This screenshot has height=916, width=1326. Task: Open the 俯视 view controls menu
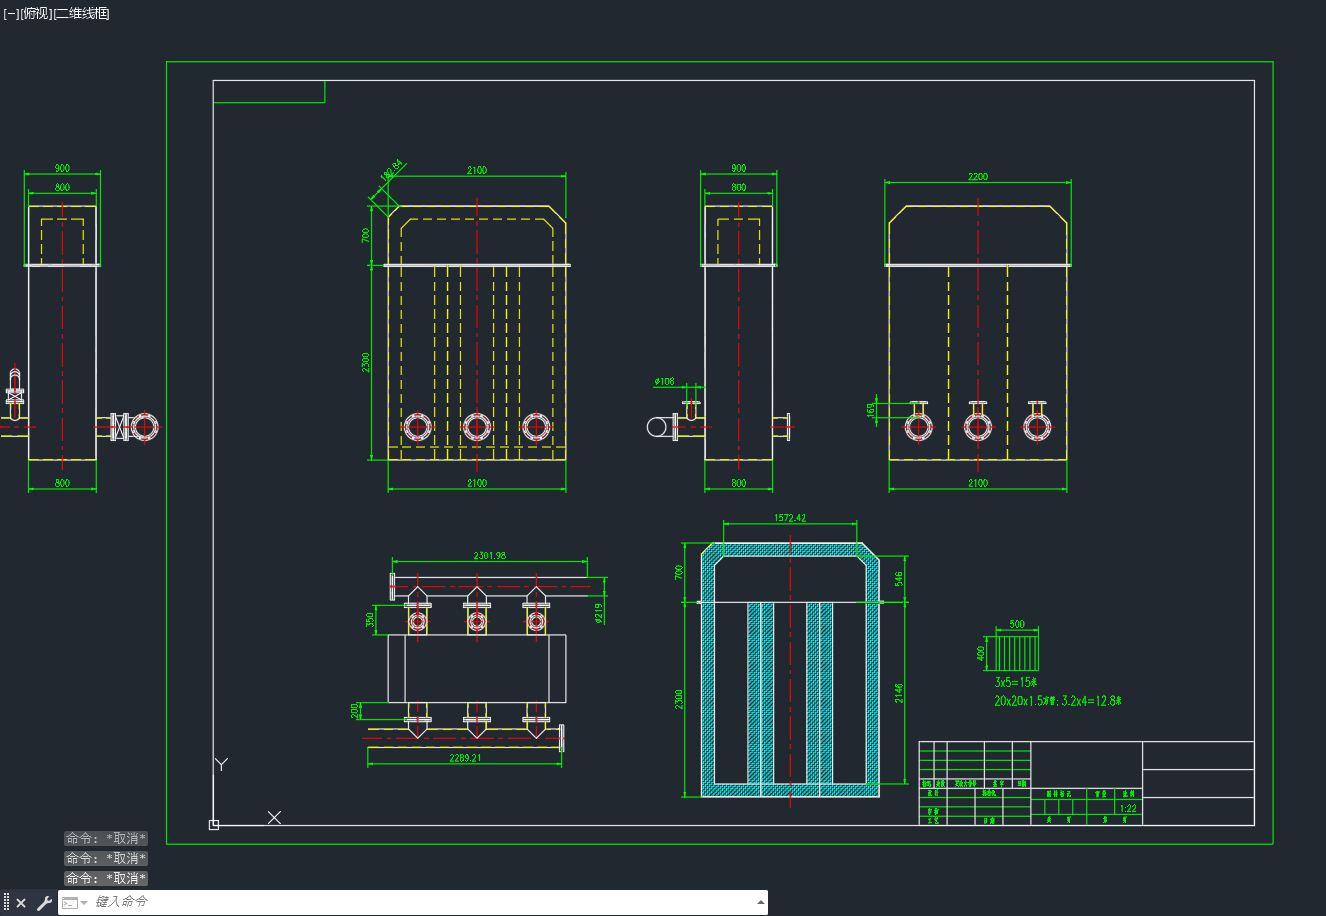click(36, 14)
